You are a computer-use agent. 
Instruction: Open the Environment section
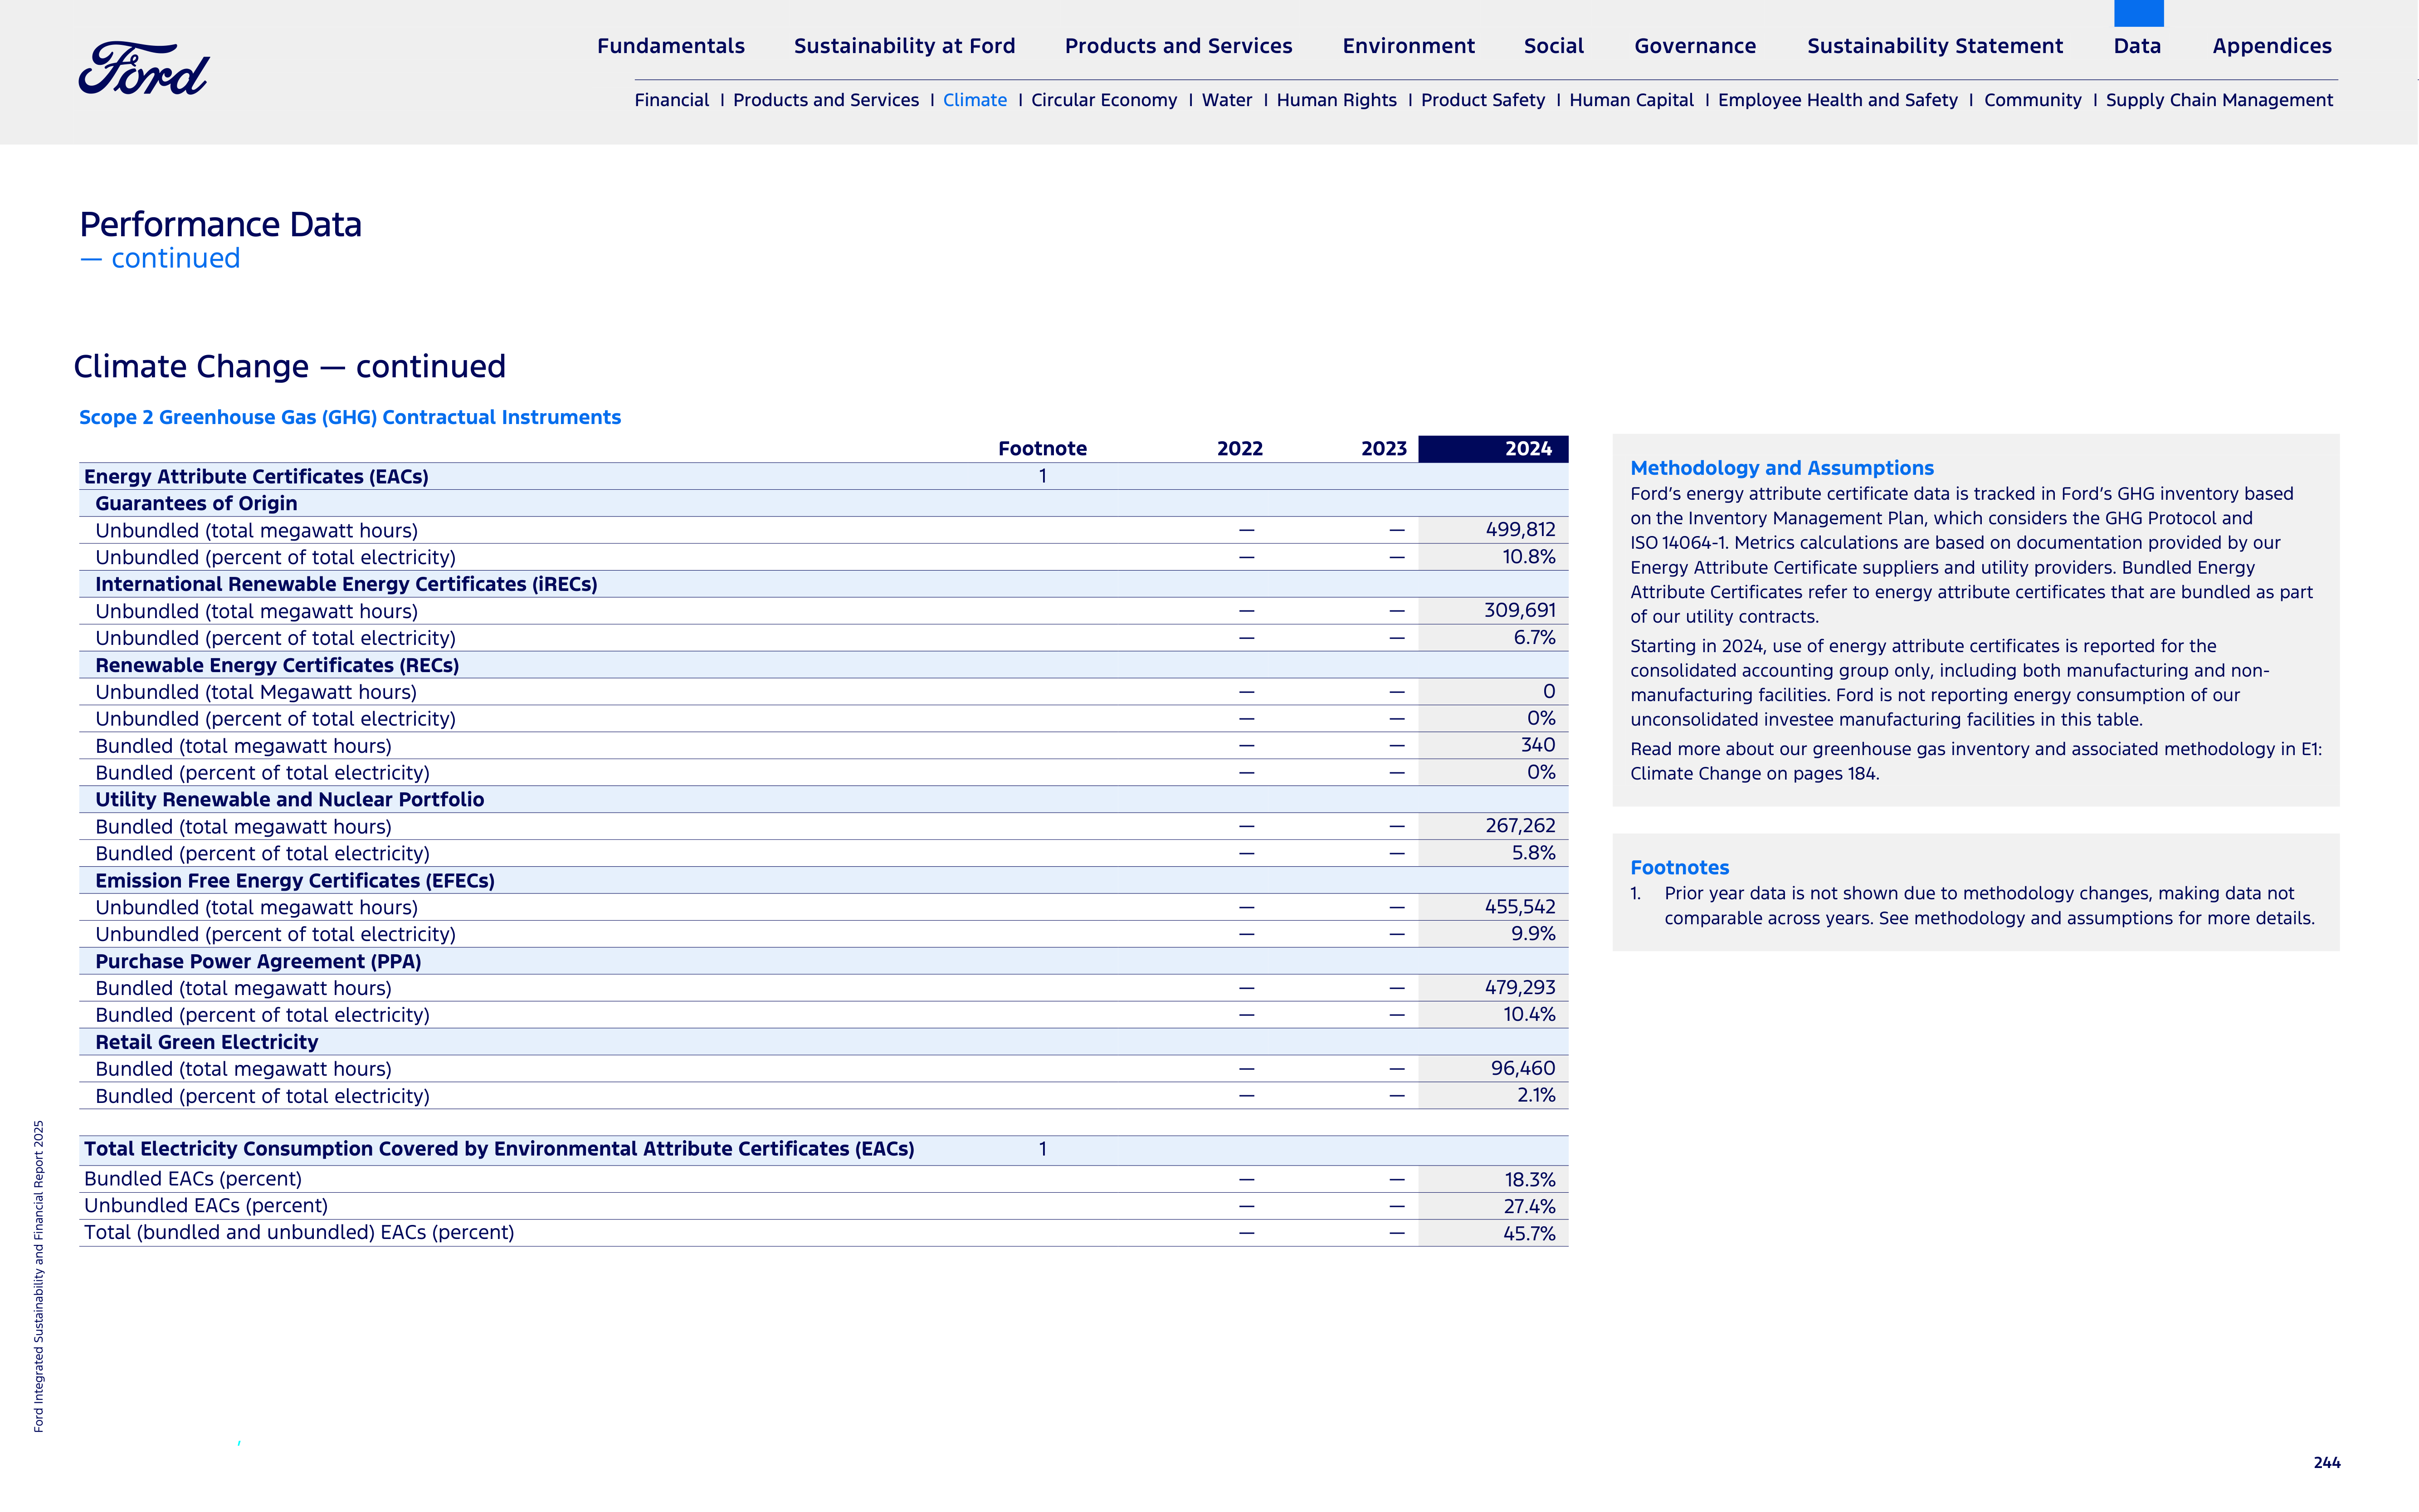pos(1408,46)
